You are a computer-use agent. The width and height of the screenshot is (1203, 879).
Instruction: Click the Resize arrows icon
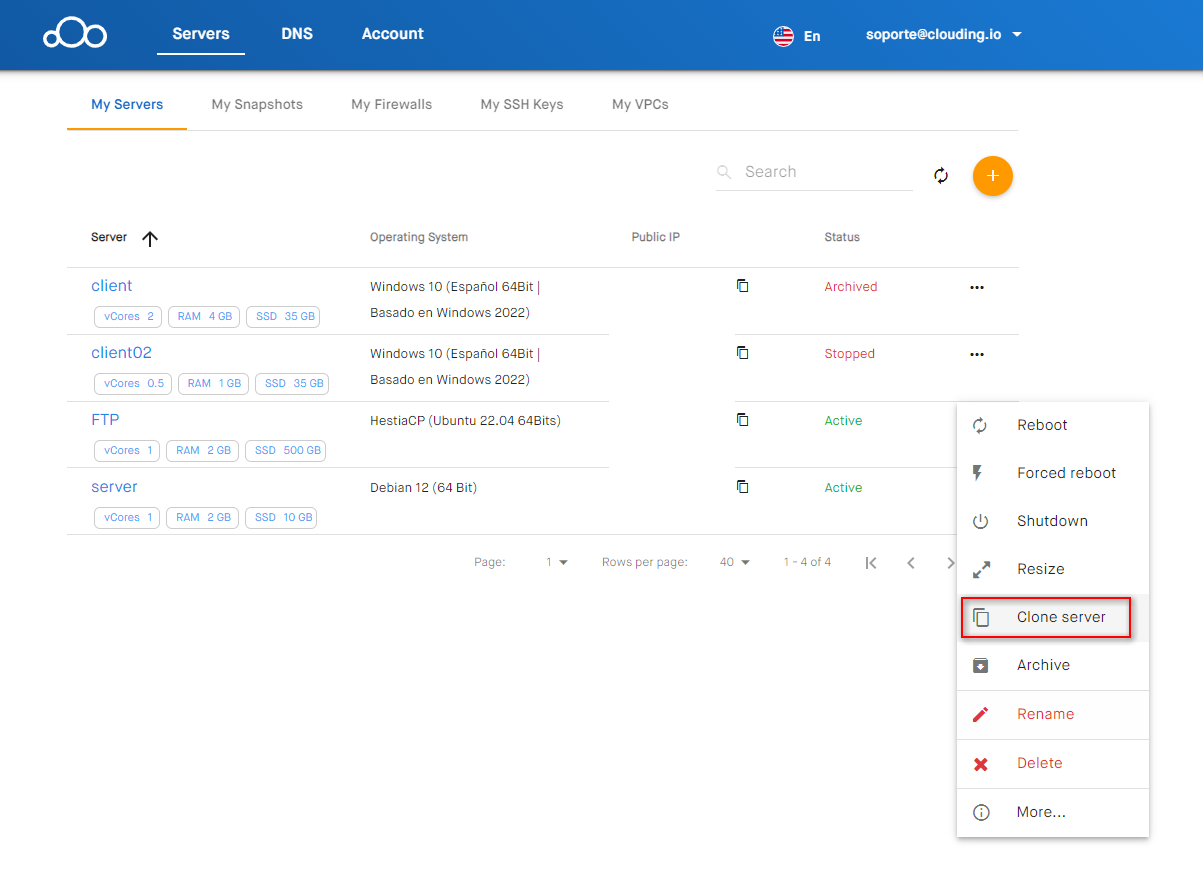click(981, 569)
